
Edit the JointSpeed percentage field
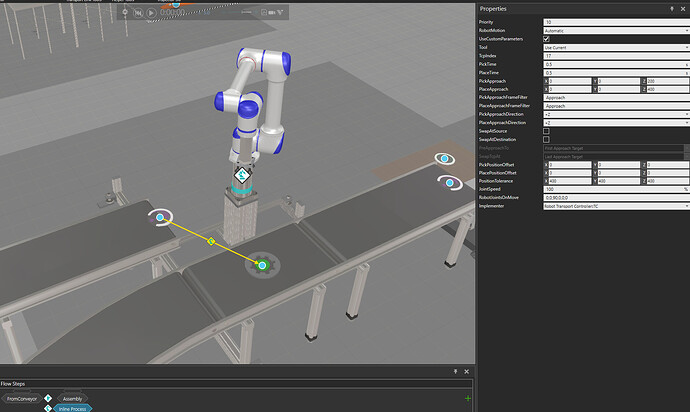coord(616,189)
